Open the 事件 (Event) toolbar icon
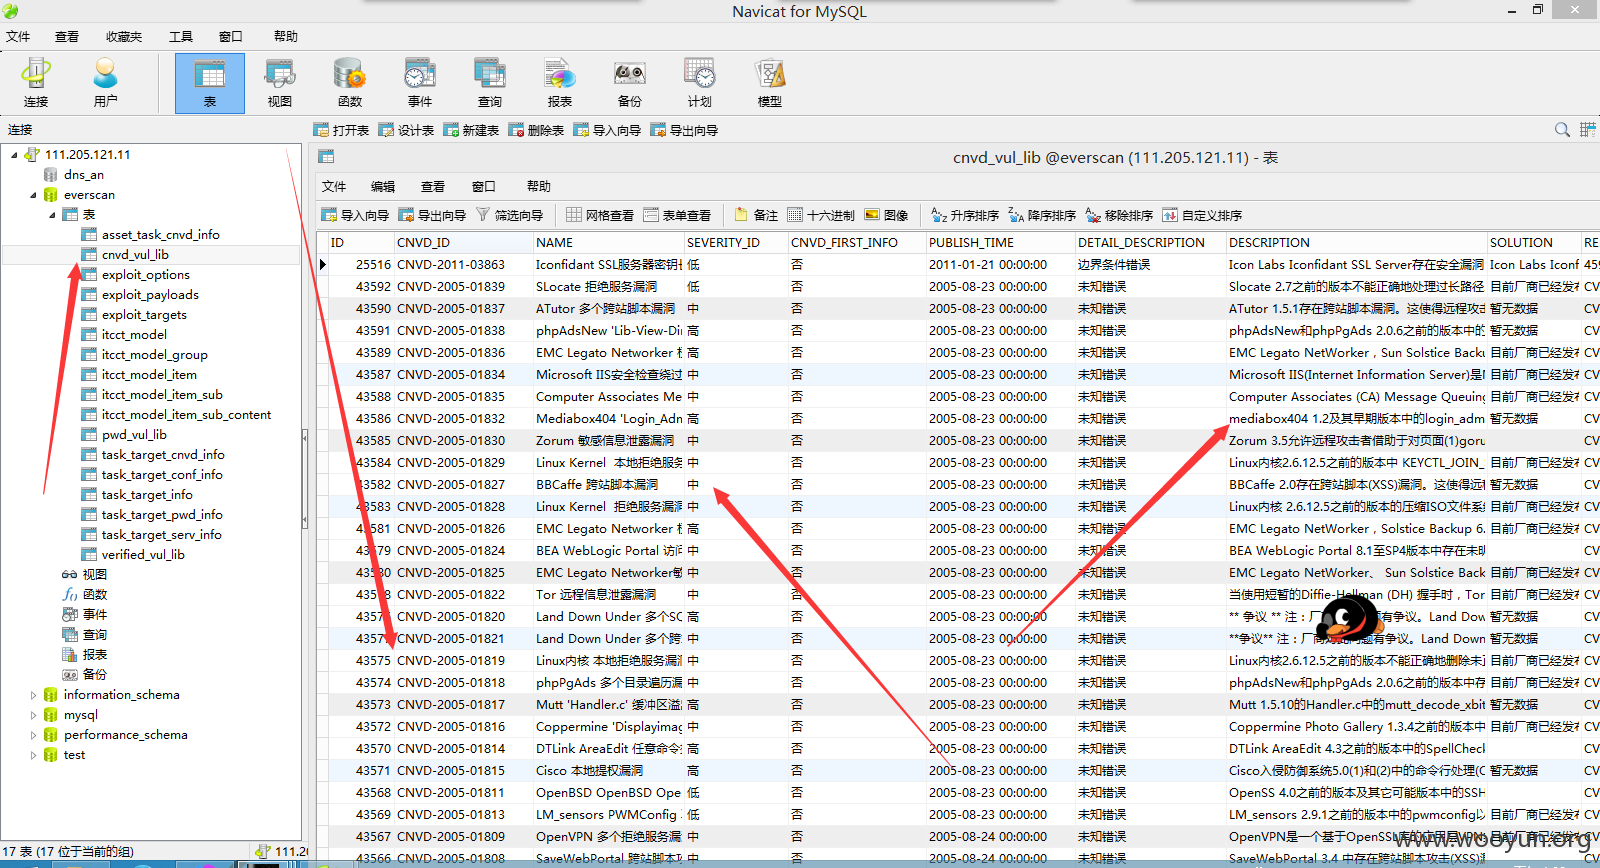The image size is (1600, 868). click(x=420, y=83)
